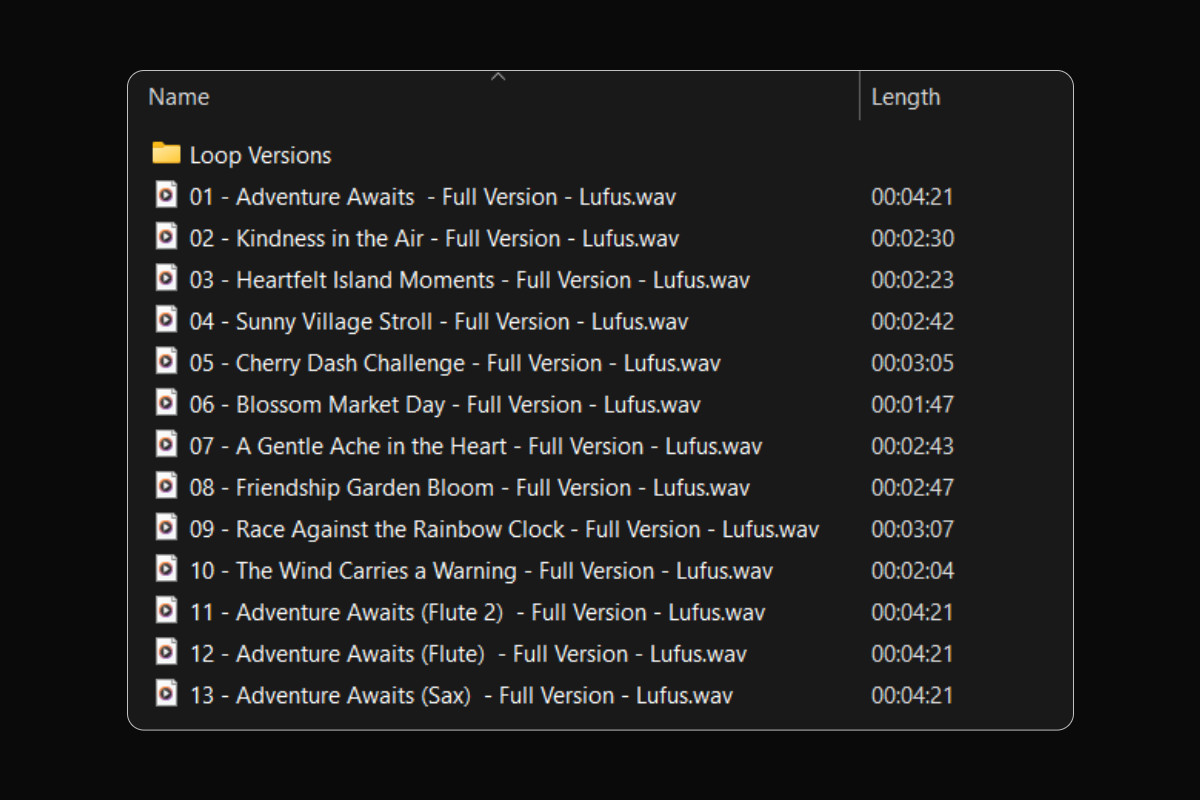
Task: Click length 00:02:43 of A Gentle Ache in the Heart
Action: point(912,446)
